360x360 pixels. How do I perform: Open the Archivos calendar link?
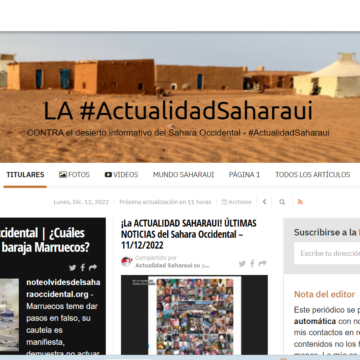[x=236, y=202]
